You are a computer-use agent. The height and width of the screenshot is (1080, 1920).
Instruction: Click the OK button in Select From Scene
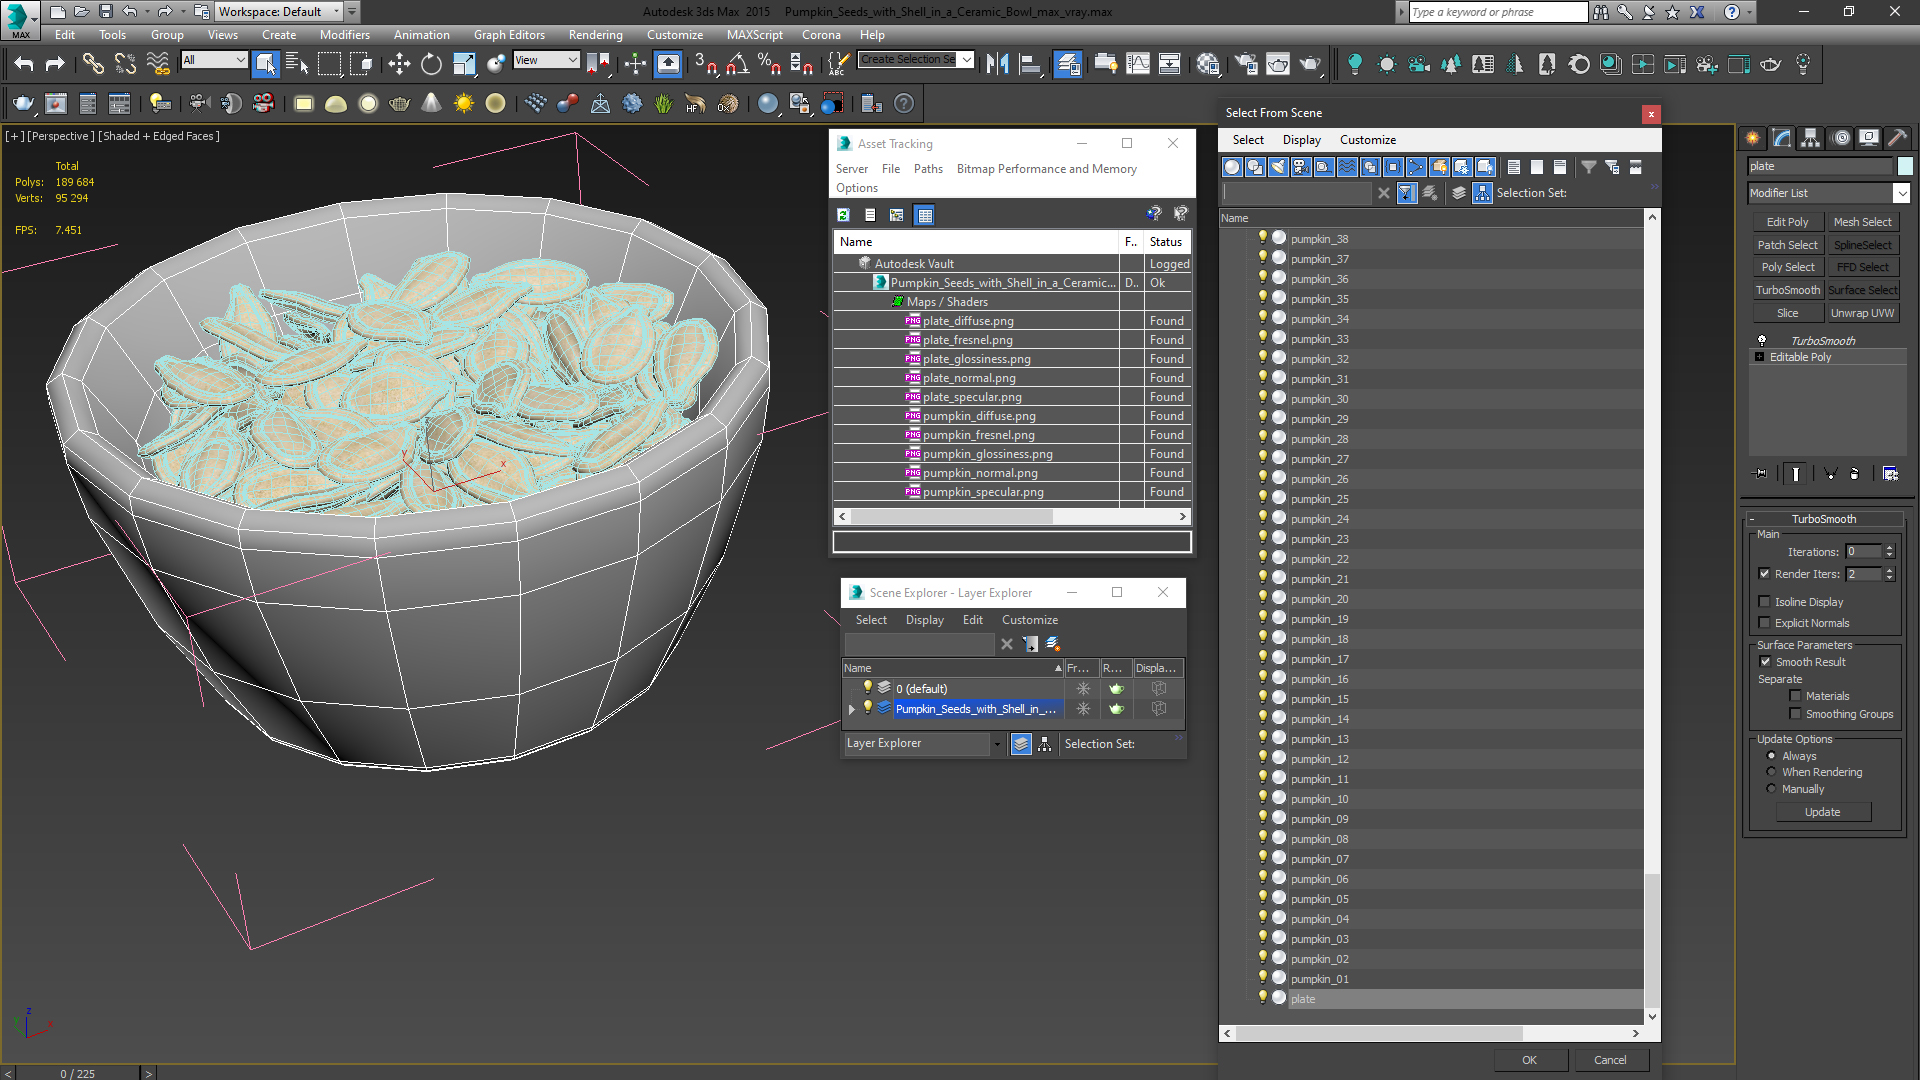click(x=1530, y=1059)
